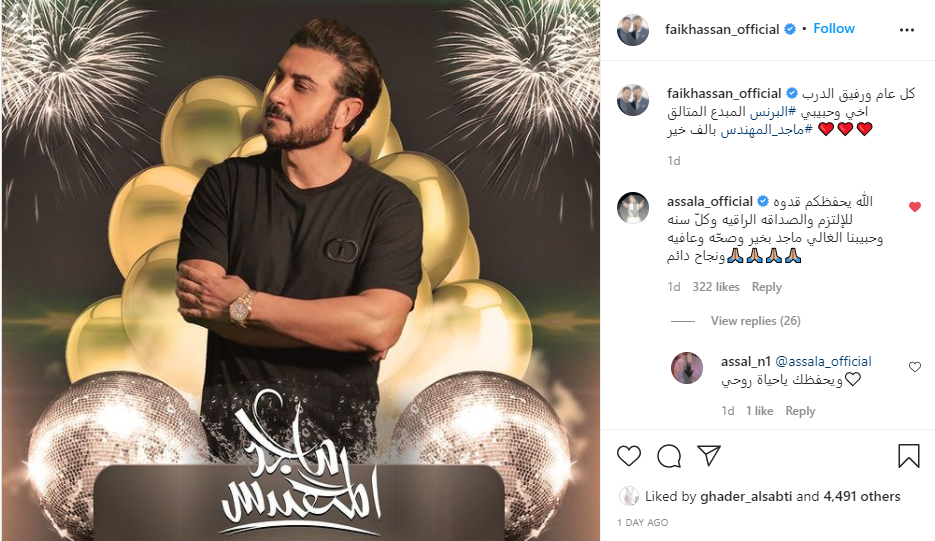The image size is (935, 541).
Task: Expand View replies (26)
Action: [756, 321]
